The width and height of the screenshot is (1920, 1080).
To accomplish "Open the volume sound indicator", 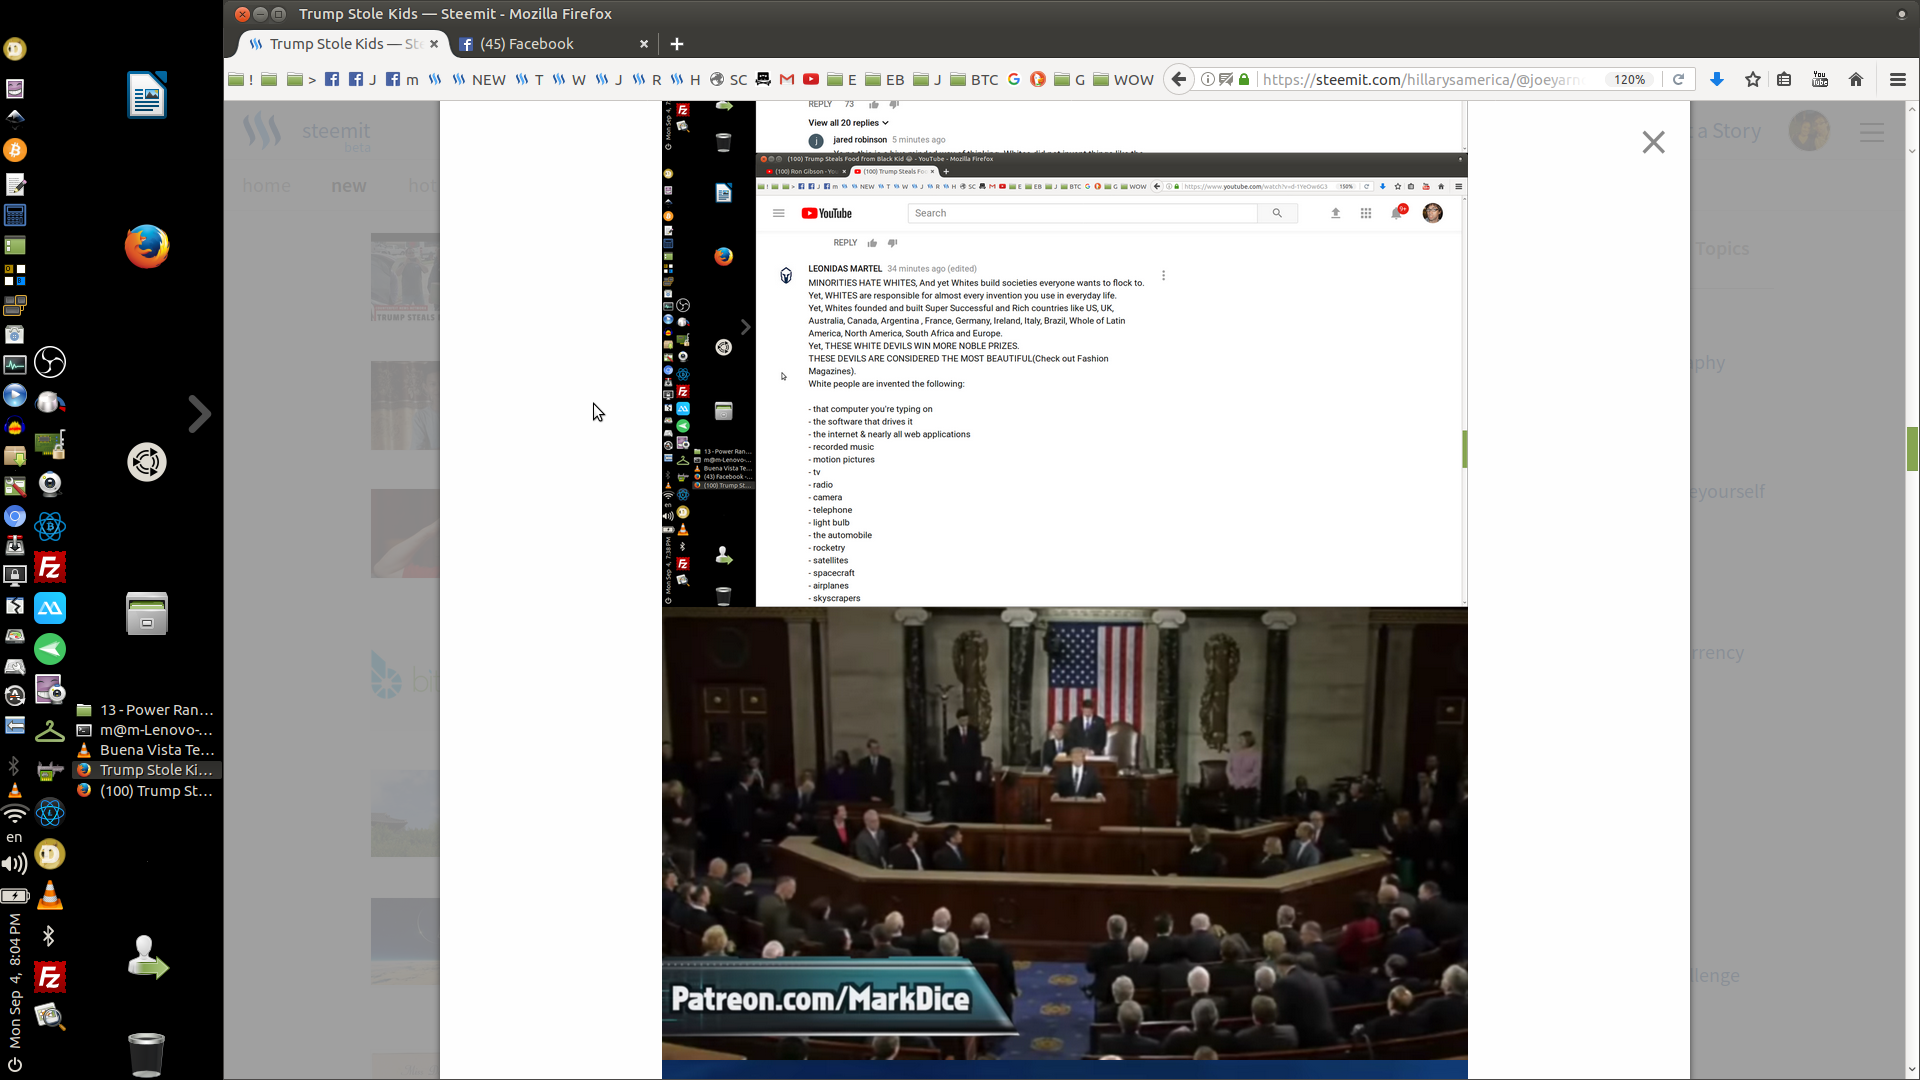I will 15,863.
